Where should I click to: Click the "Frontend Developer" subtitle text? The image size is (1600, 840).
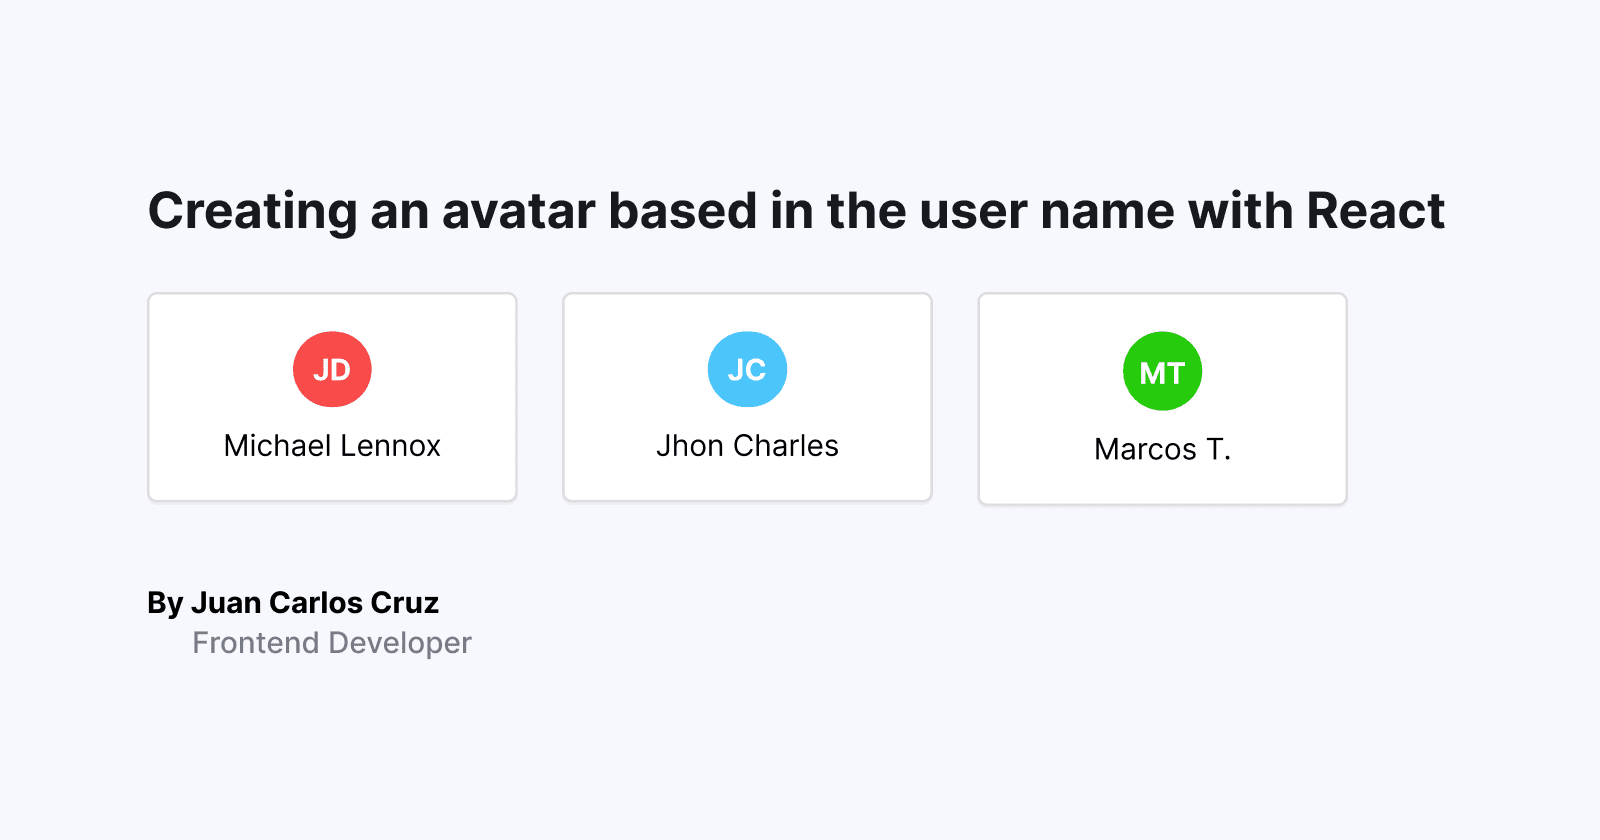(x=331, y=643)
